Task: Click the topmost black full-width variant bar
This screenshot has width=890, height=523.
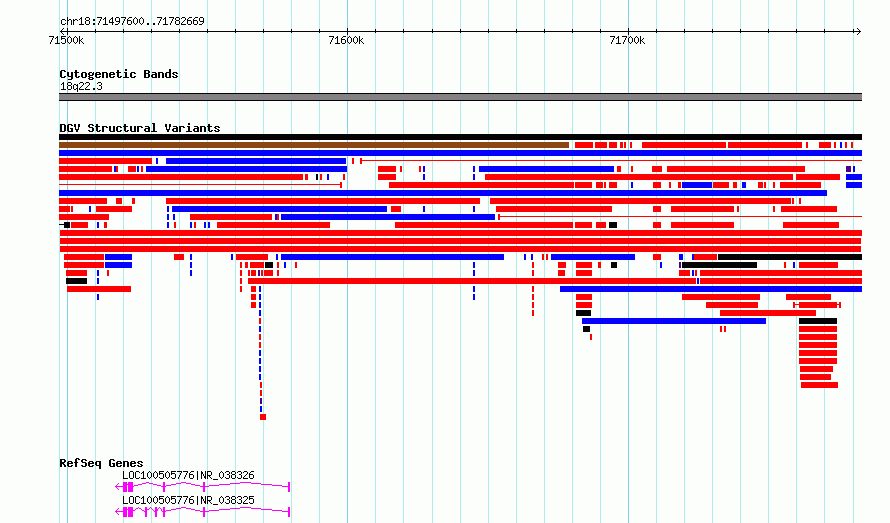Action: click(x=460, y=137)
